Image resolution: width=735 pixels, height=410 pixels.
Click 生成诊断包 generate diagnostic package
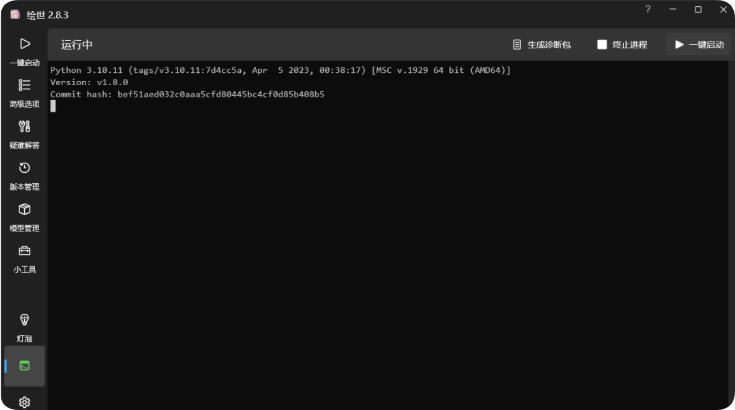(541, 45)
